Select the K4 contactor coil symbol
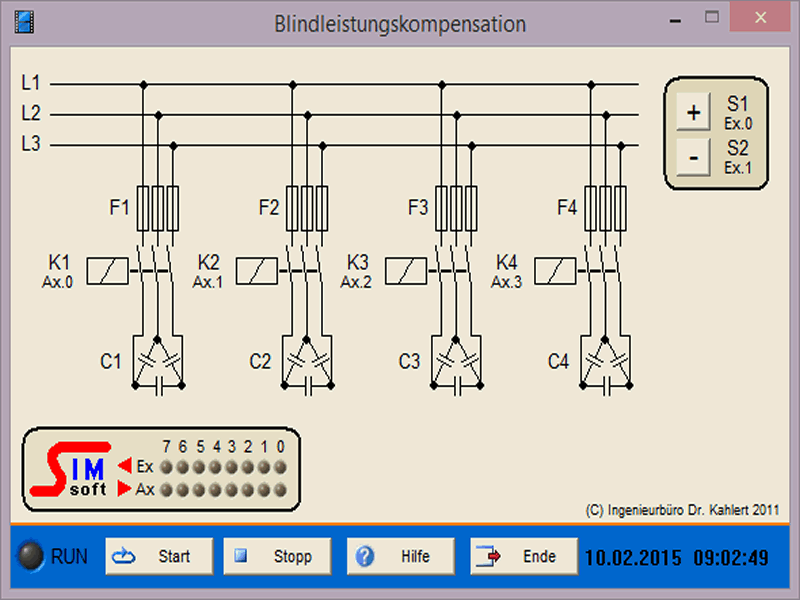Image resolution: width=800 pixels, height=600 pixels. point(555,271)
